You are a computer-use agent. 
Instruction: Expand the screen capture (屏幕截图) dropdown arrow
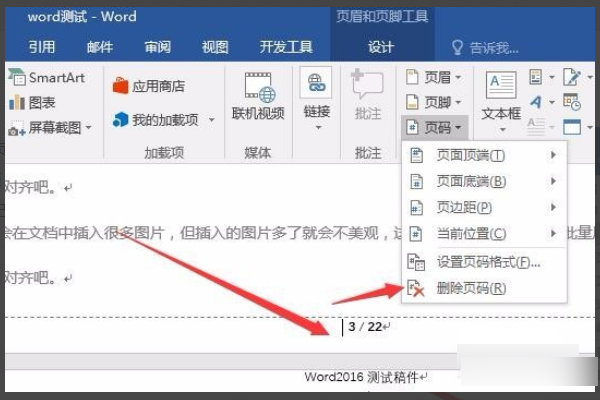click(x=88, y=127)
